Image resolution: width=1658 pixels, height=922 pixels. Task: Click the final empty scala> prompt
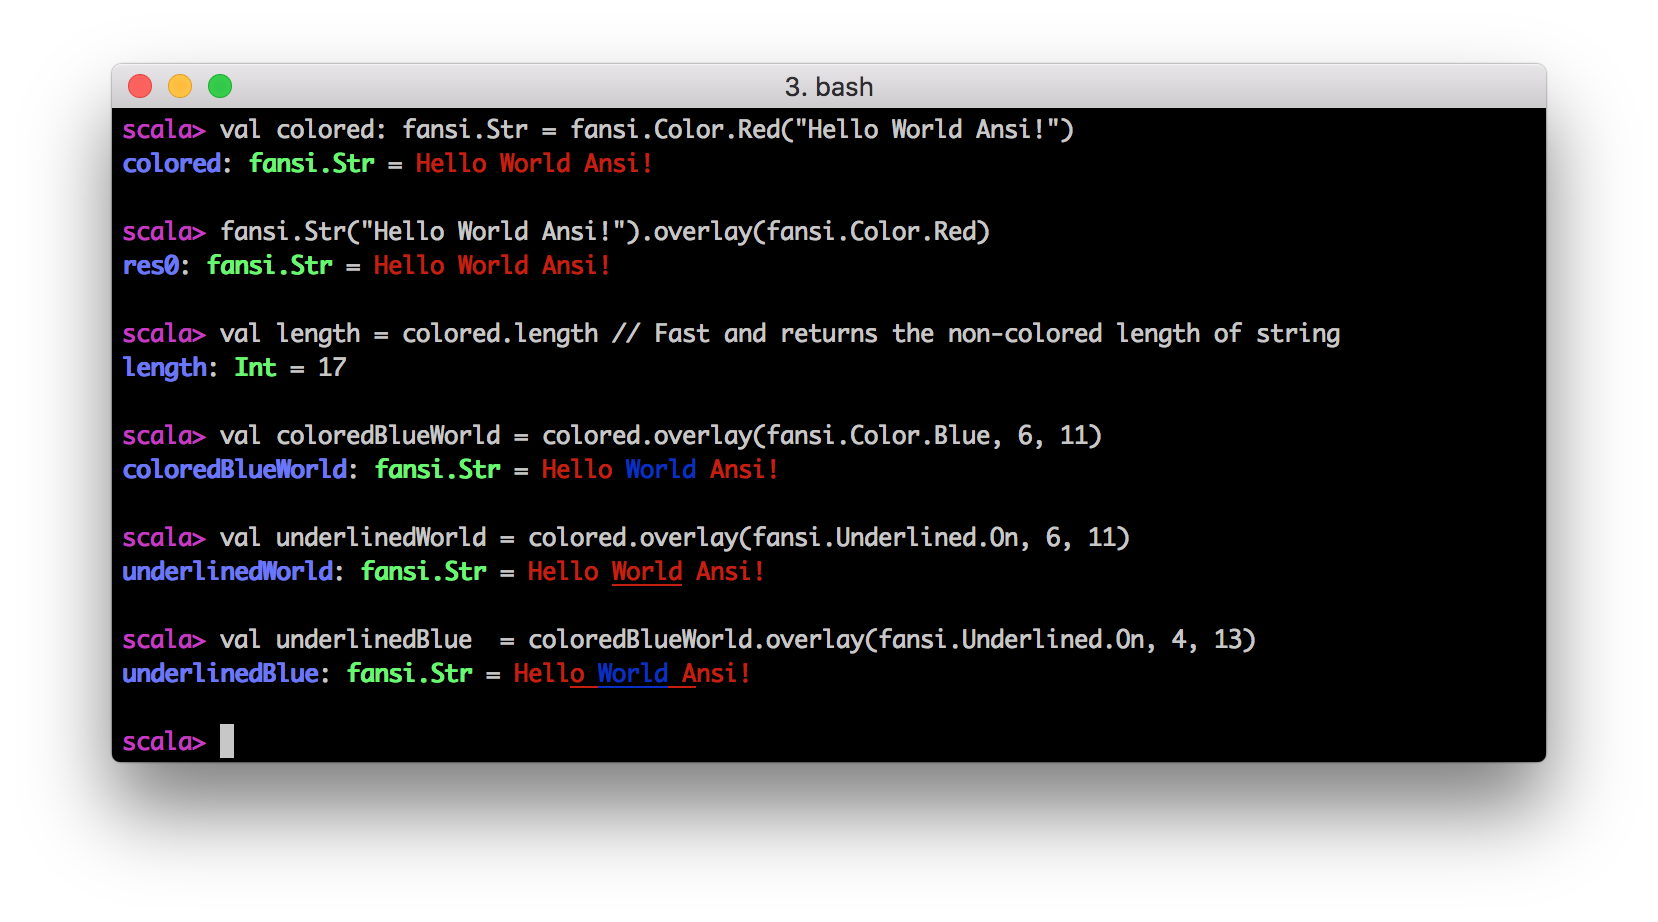coord(163,741)
